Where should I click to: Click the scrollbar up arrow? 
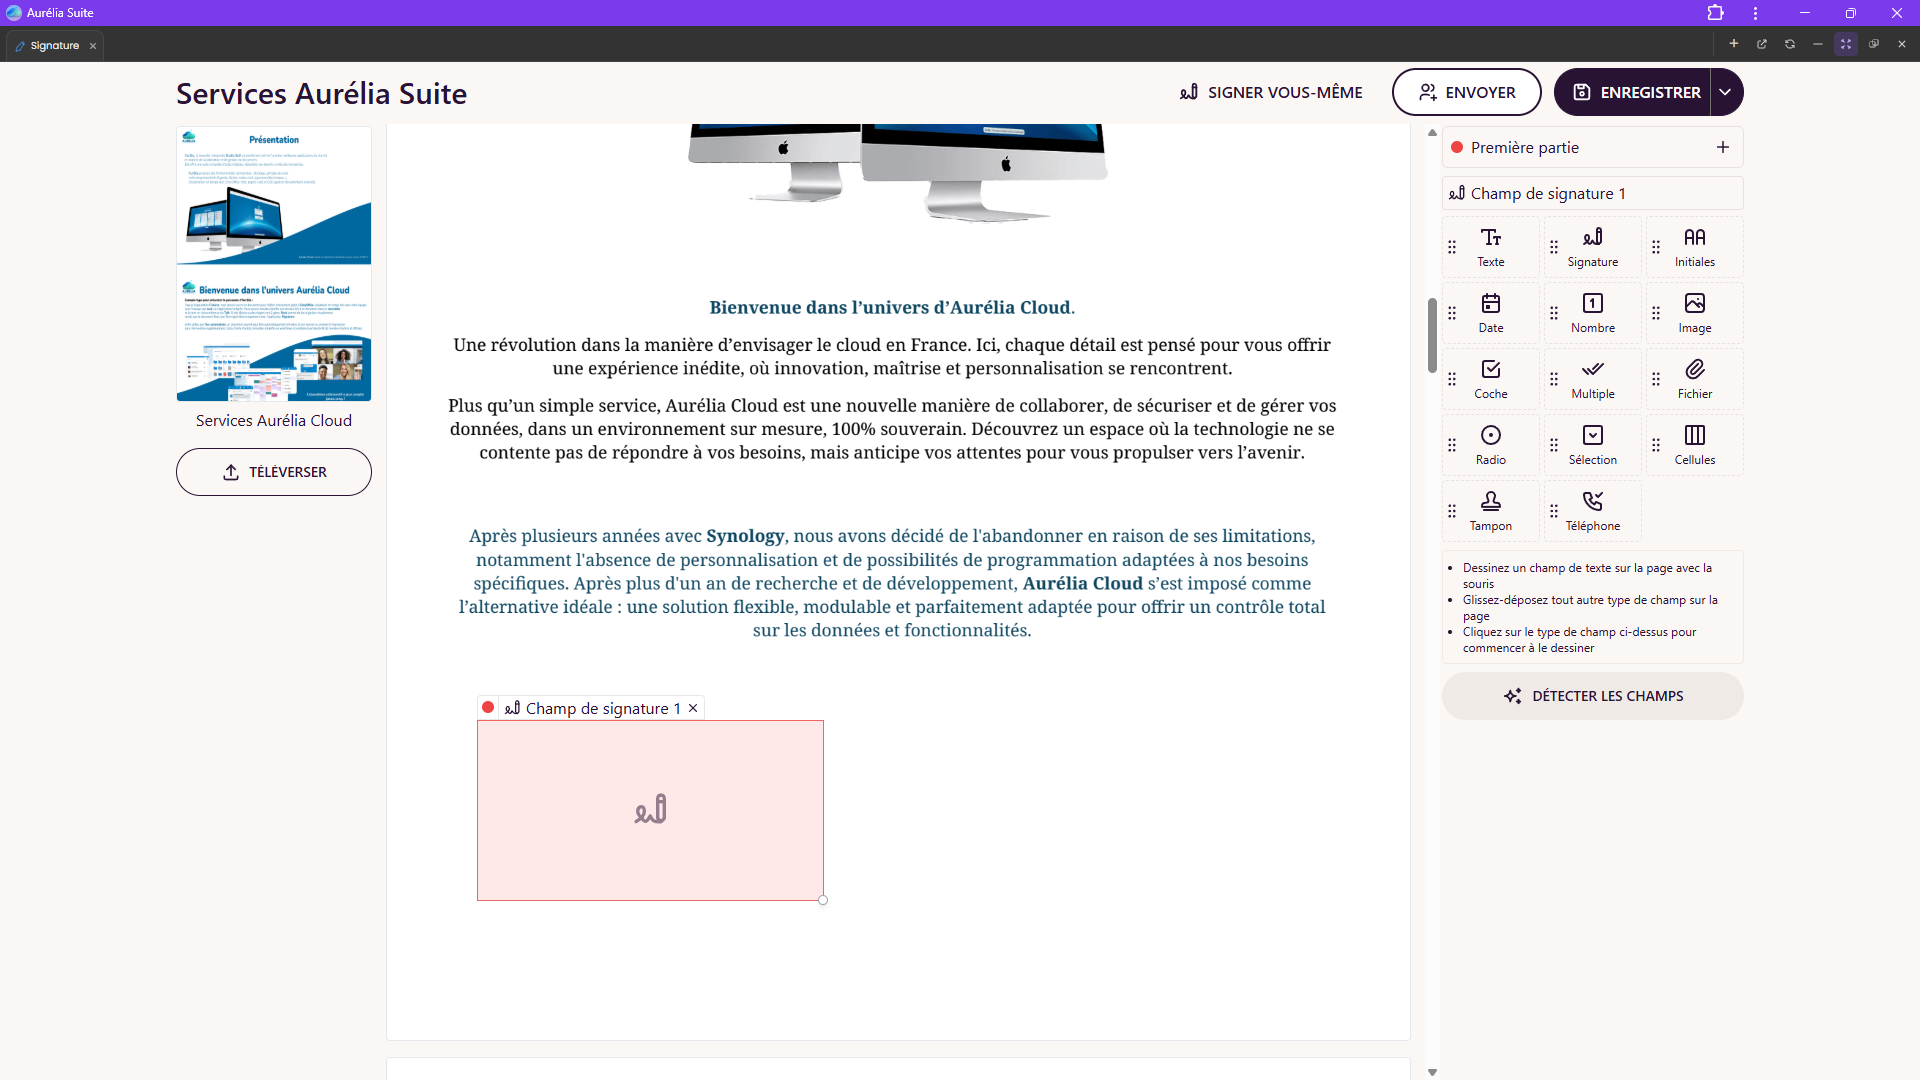(x=1432, y=132)
